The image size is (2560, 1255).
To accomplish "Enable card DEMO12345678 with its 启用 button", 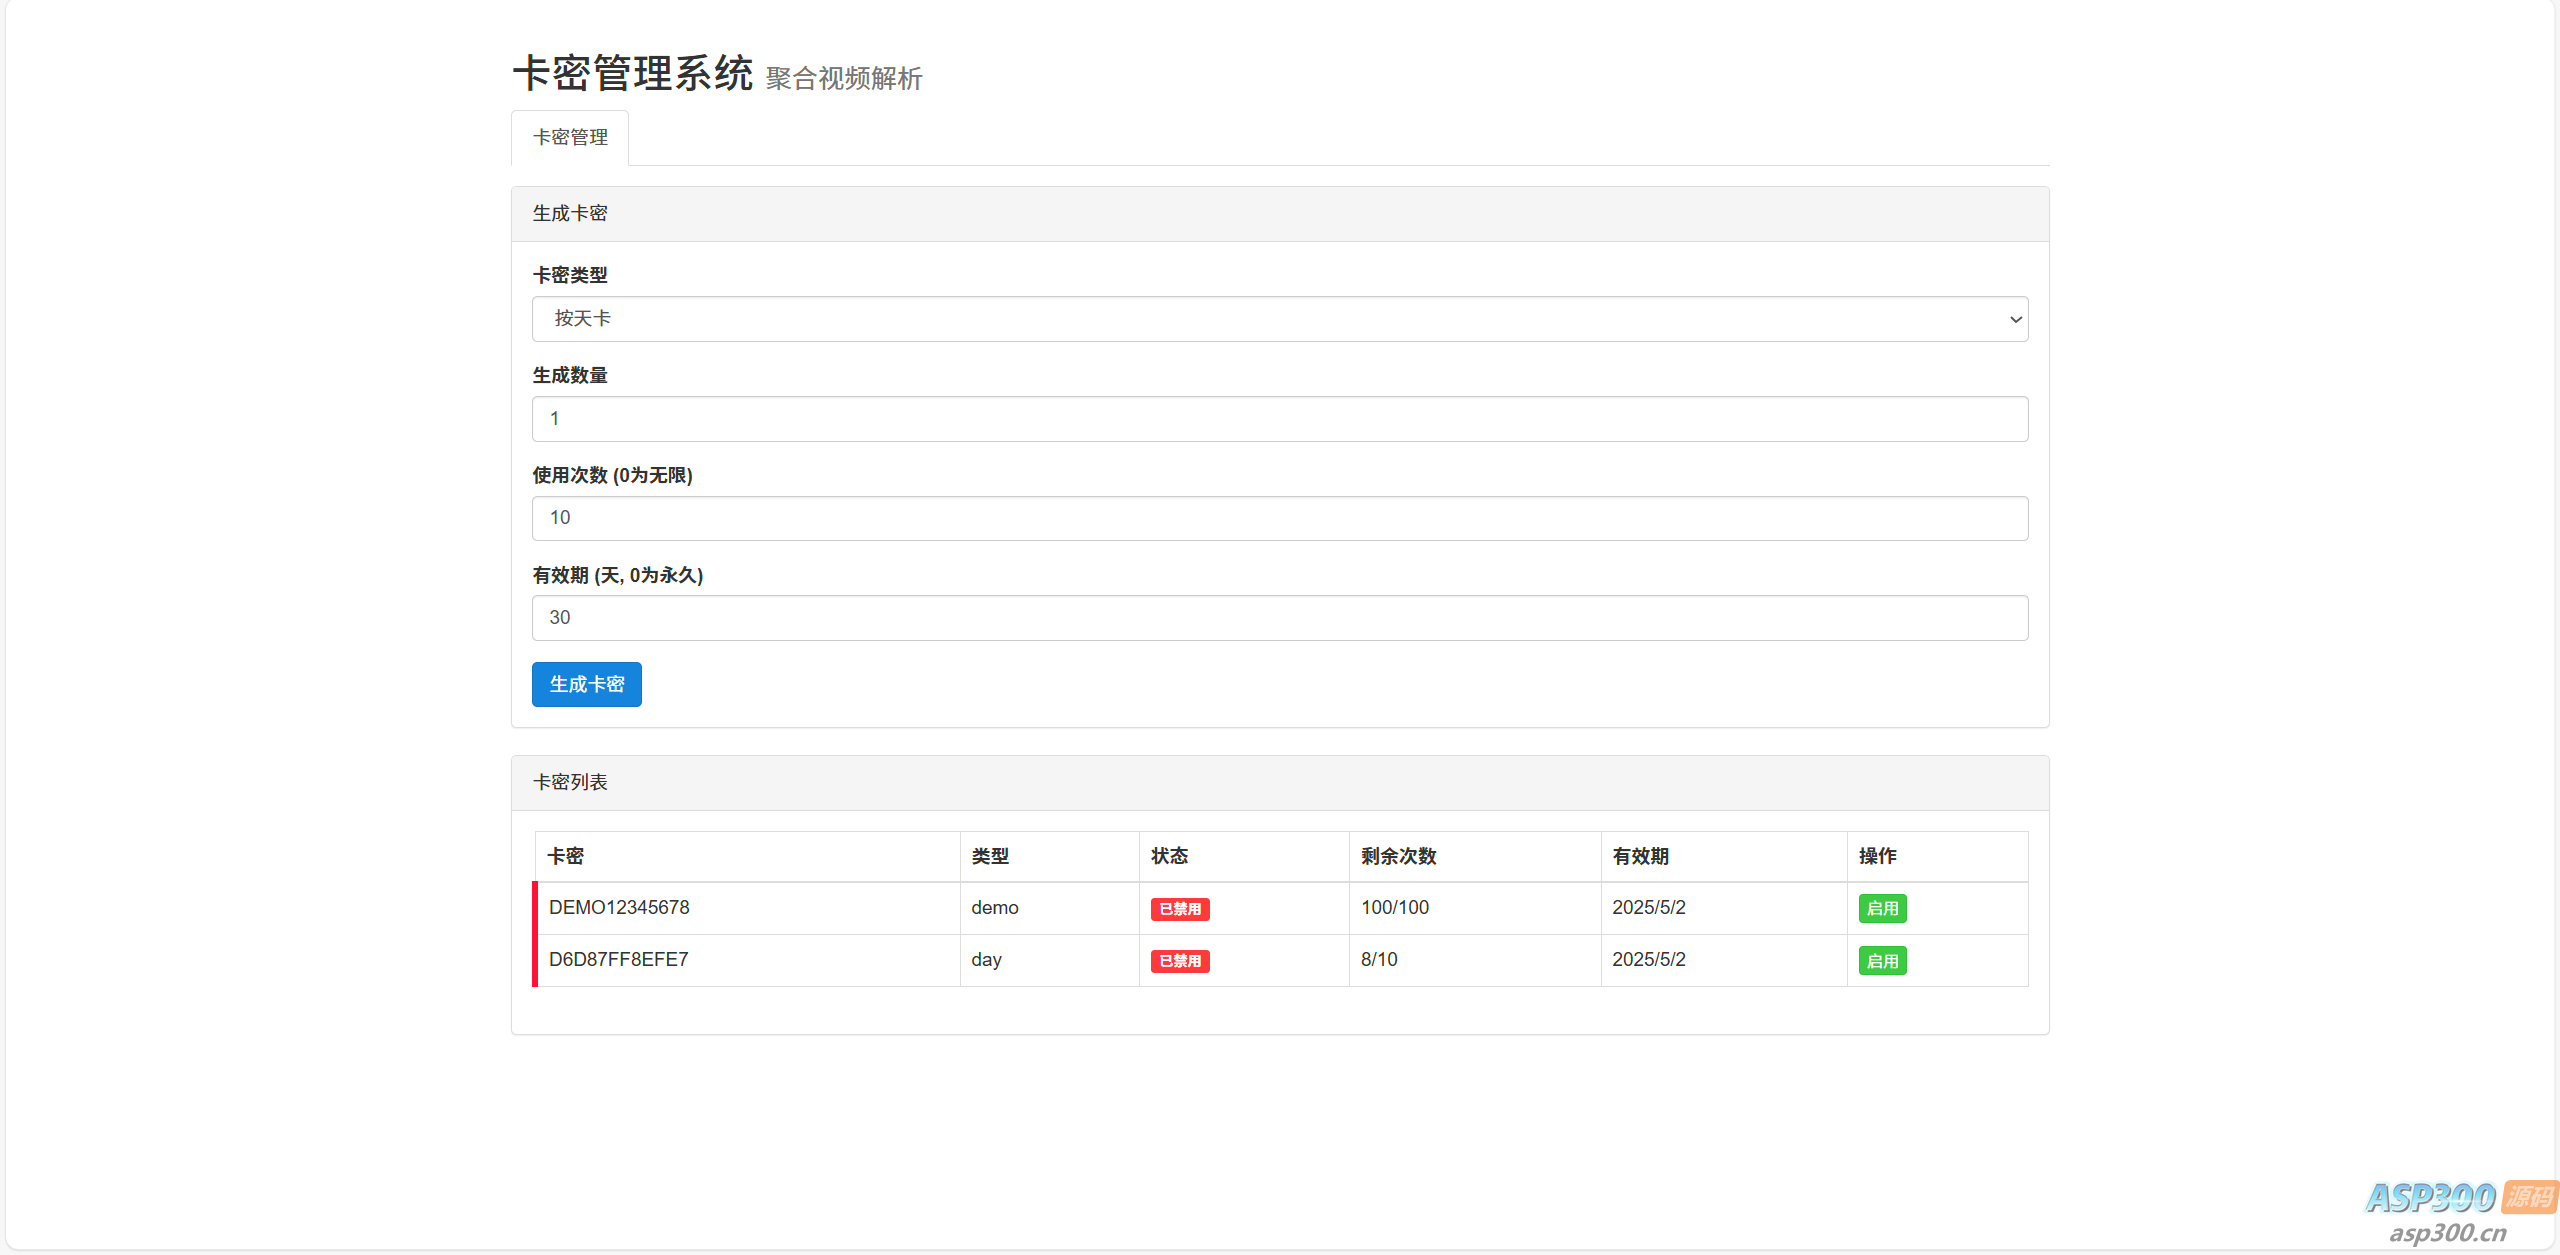I will point(1882,908).
